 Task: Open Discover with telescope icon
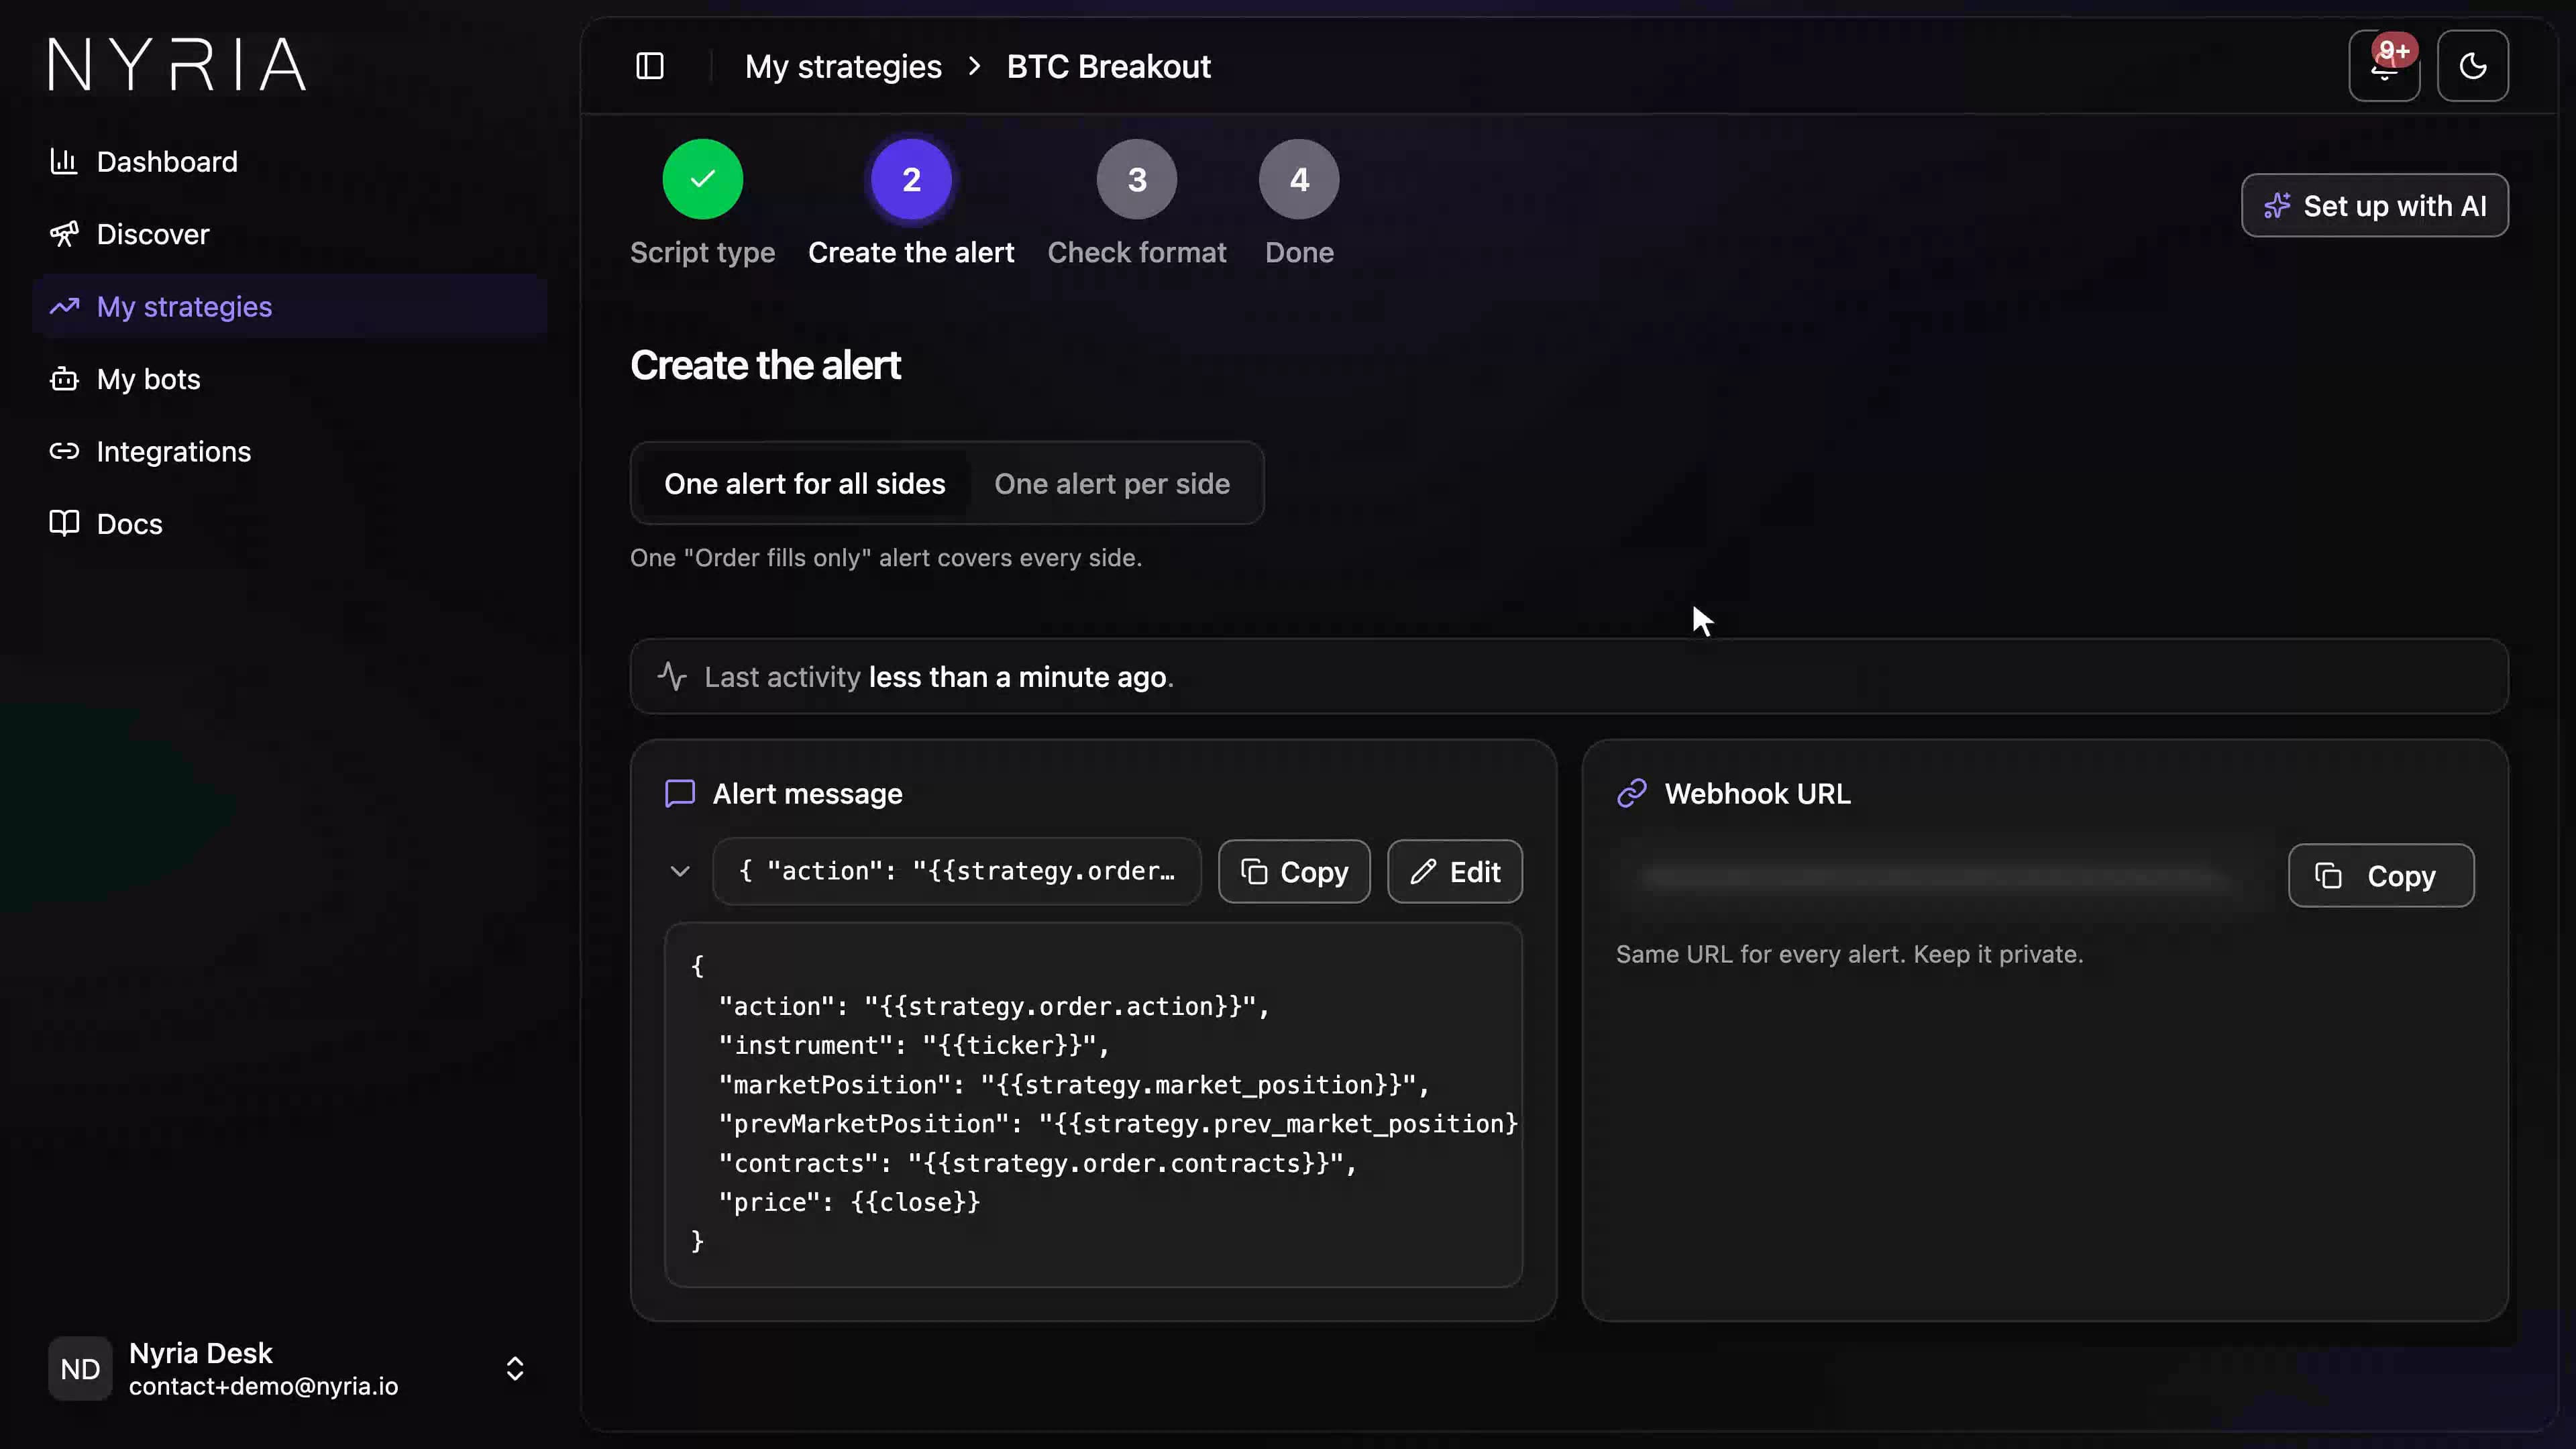[130, 234]
